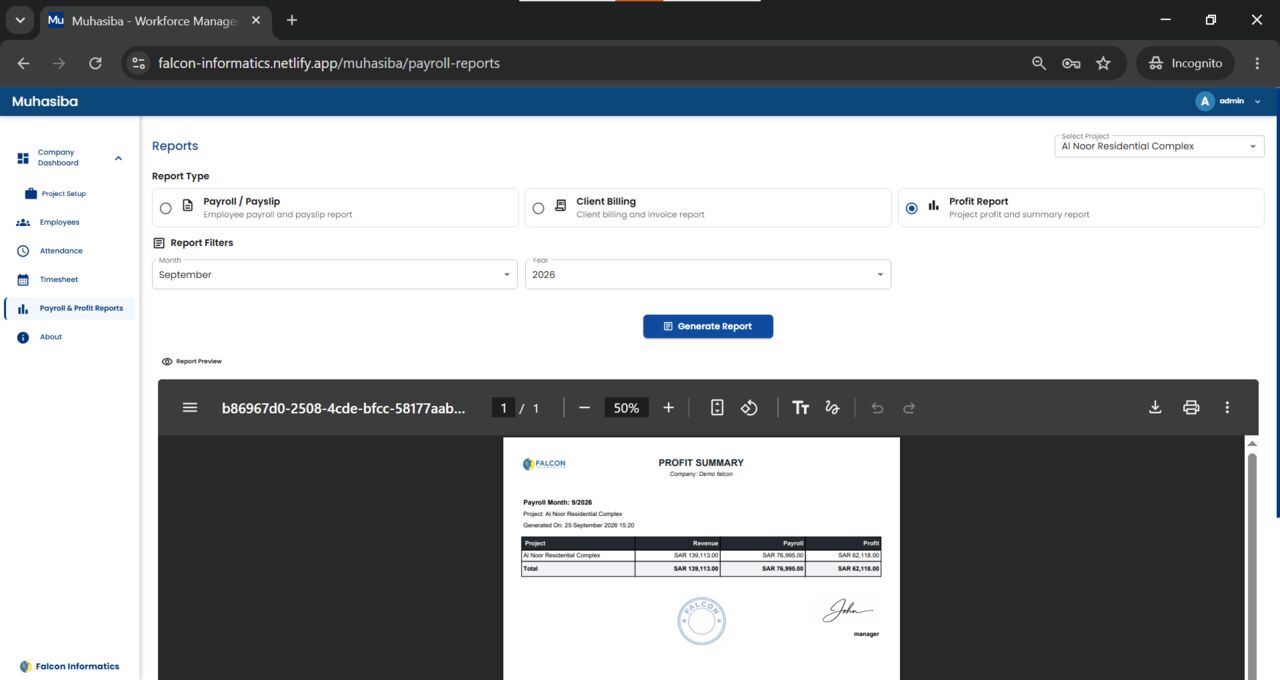Click the PDF undo arrow
Image resolution: width=1280 pixels, height=680 pixels.
click(877, 408)
